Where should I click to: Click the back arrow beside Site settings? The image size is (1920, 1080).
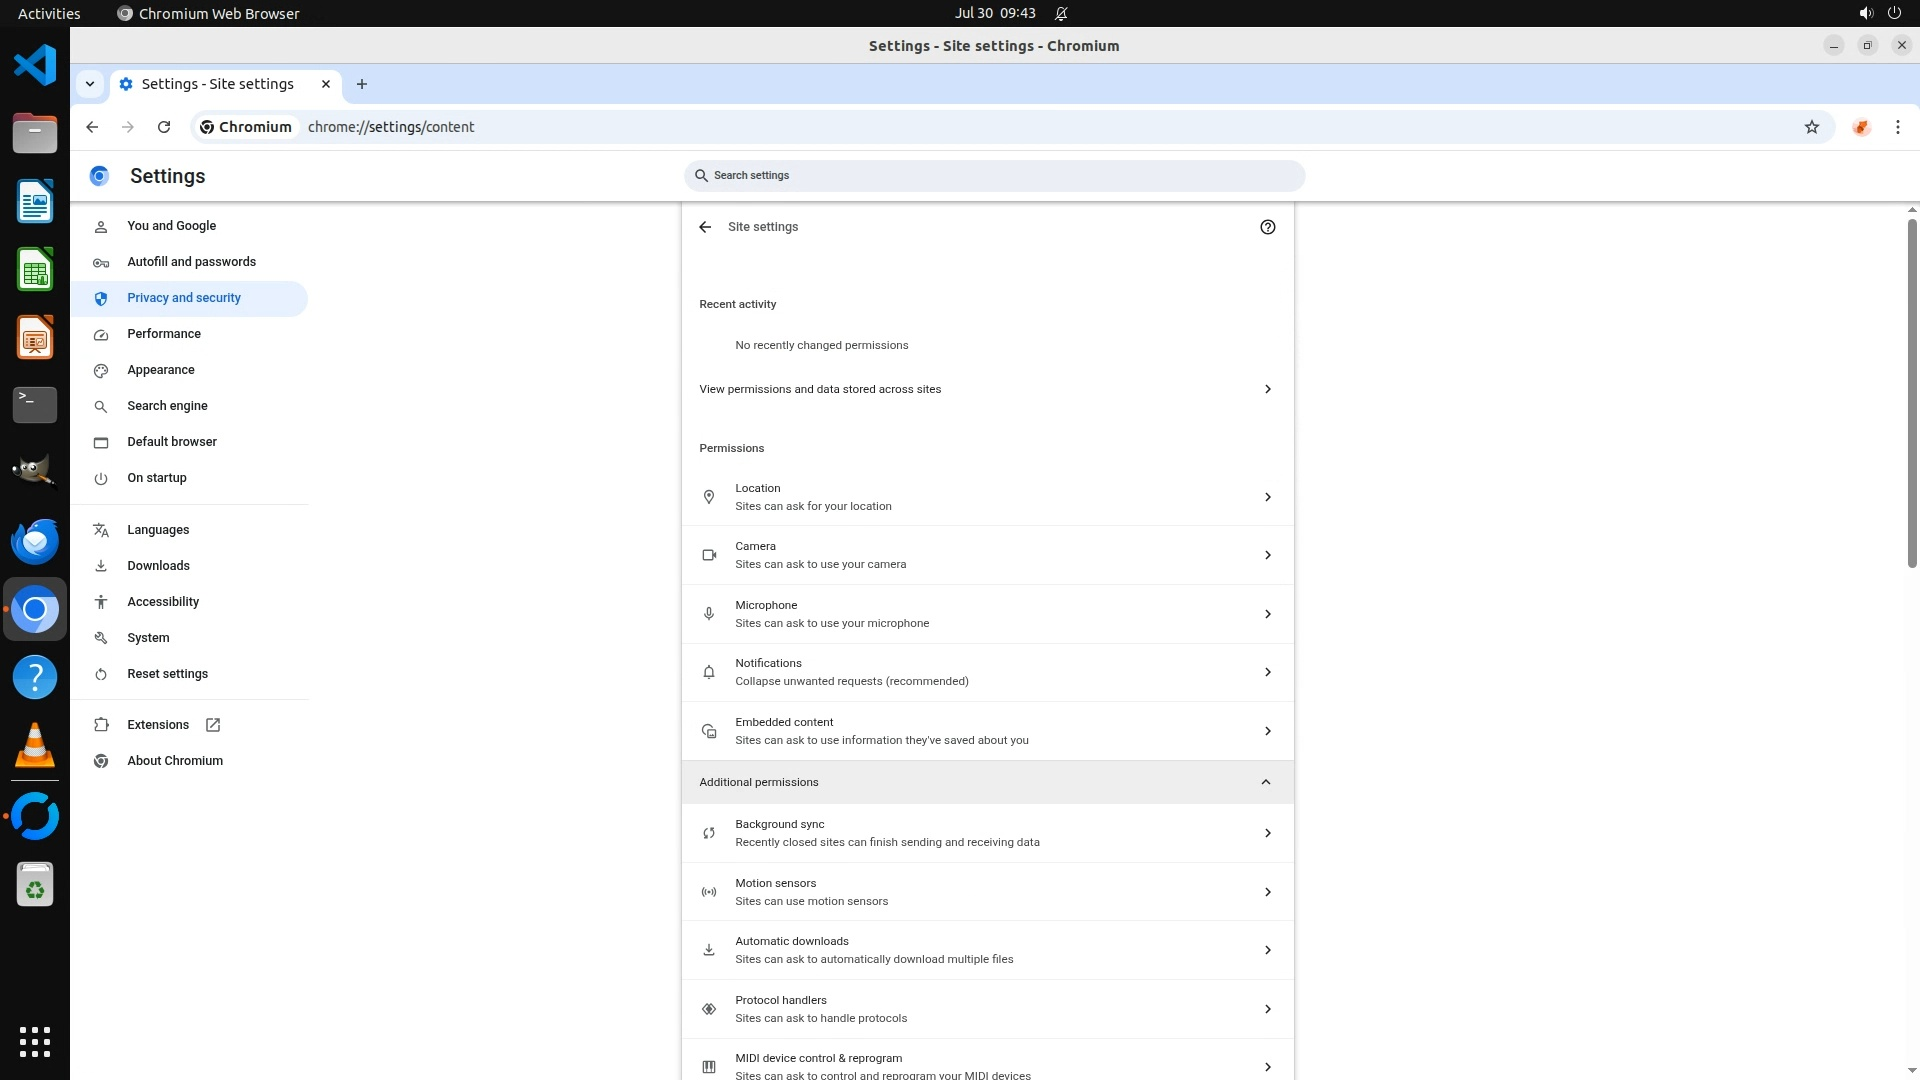point(705,227)
